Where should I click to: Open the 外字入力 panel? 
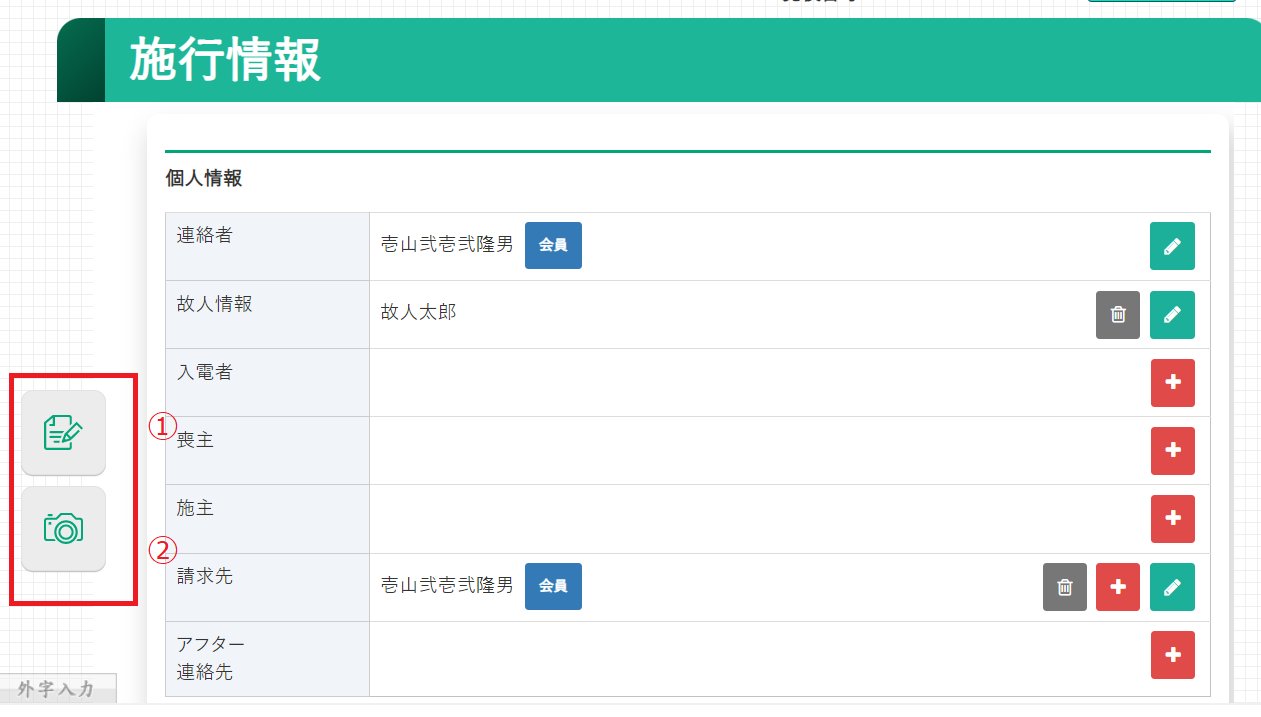point(57,689)
